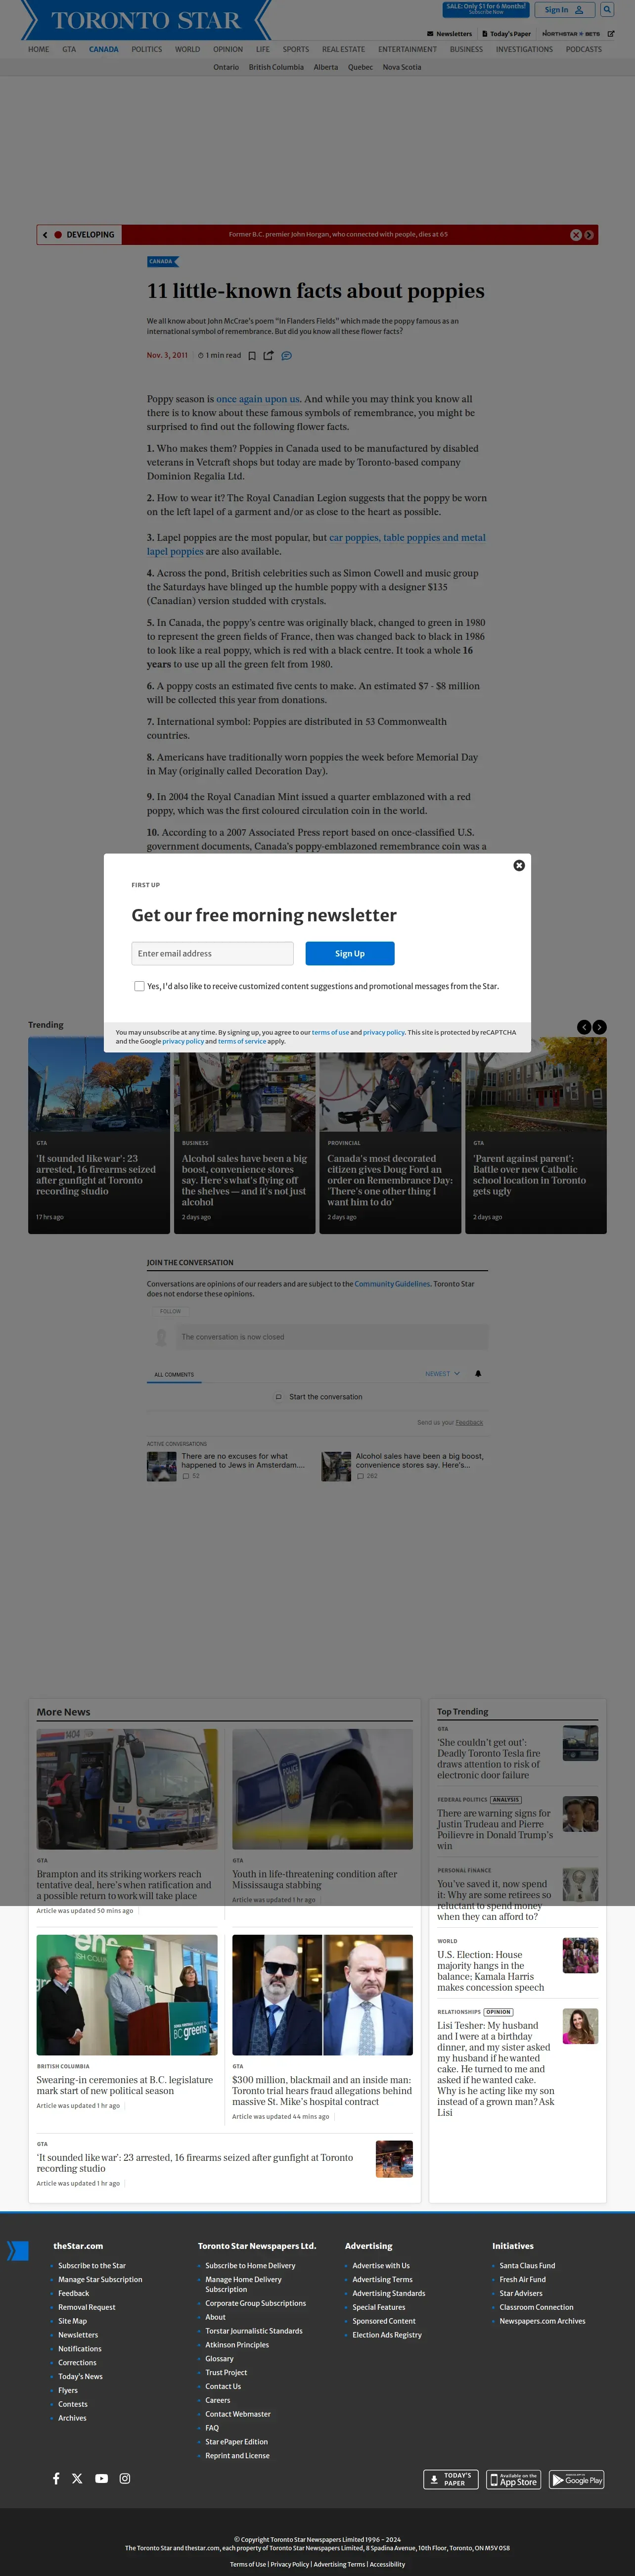Select the Nova Scotia sub-navigation tab
Image resolution: width=635 pixels, height=2576 pixels.
(x=402, y=67)
